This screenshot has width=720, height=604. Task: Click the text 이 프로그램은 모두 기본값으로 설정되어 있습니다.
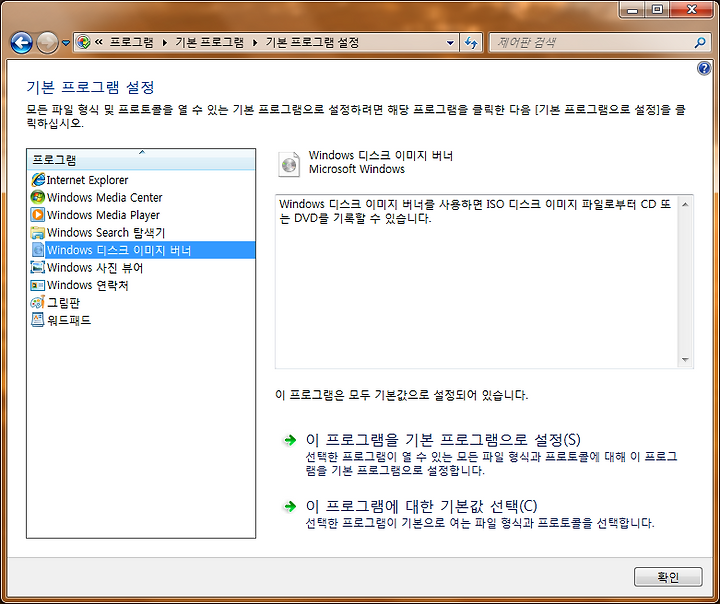point(401,395)
